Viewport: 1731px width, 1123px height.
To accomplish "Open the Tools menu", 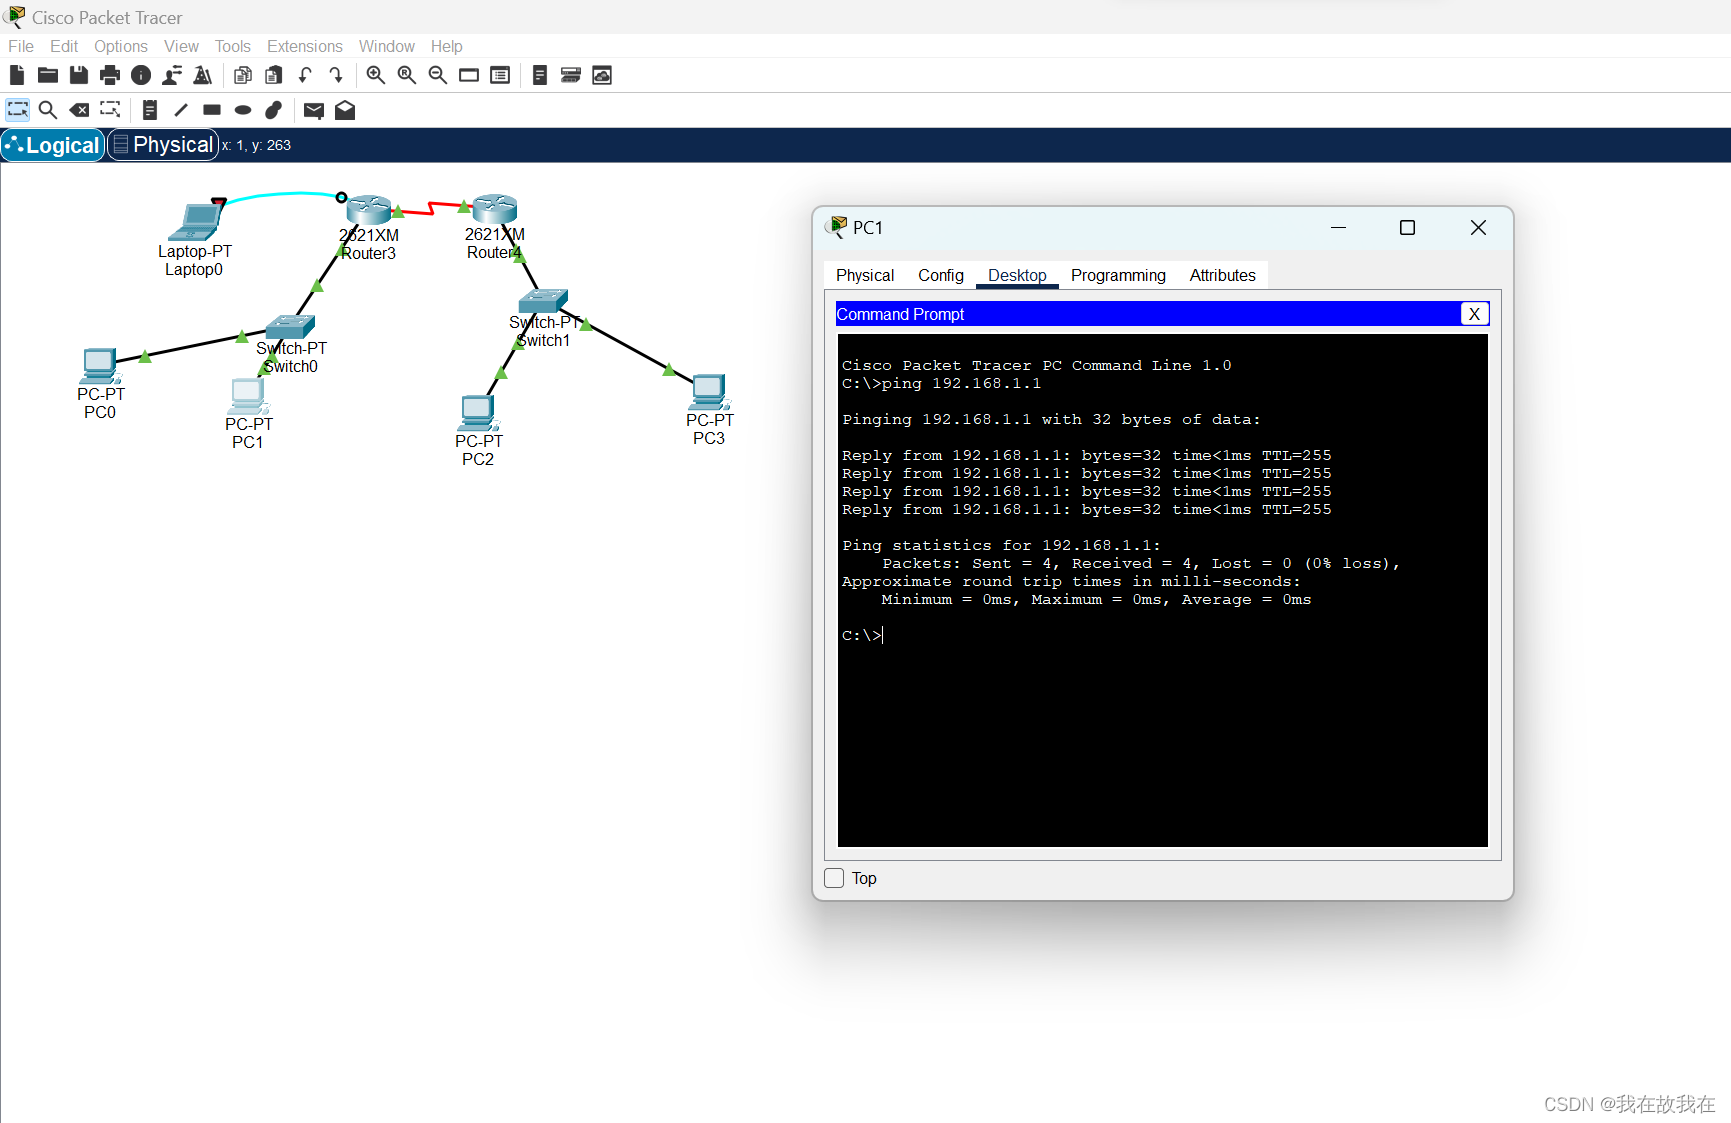I will coord(233,46).
